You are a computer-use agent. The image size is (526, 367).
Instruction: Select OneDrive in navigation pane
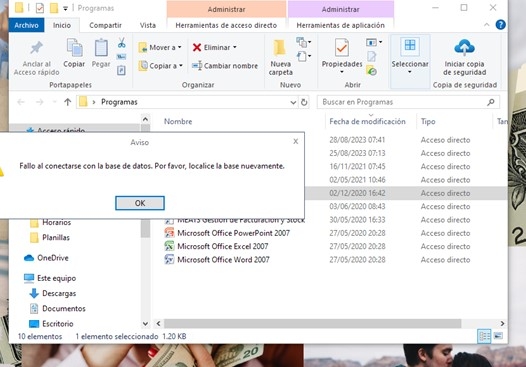pyautogui.click(x=53, y=258)
